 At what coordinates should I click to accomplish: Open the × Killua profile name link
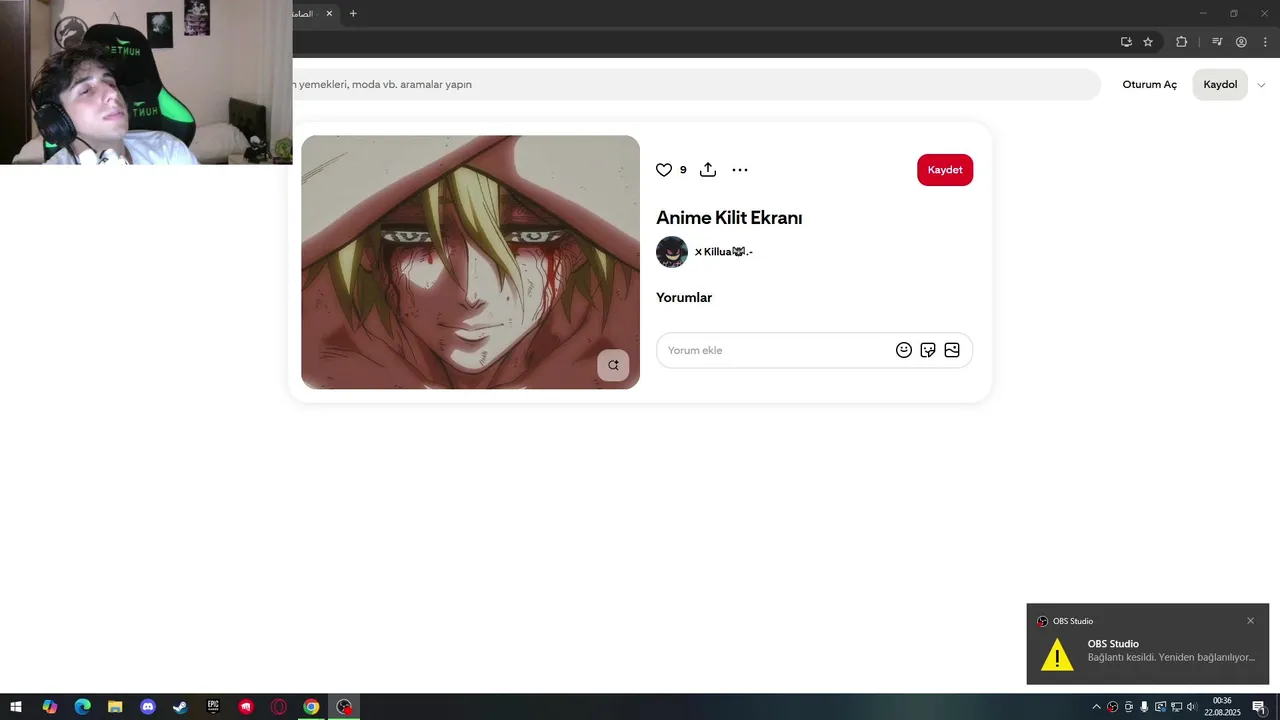(x=724, y=252)
